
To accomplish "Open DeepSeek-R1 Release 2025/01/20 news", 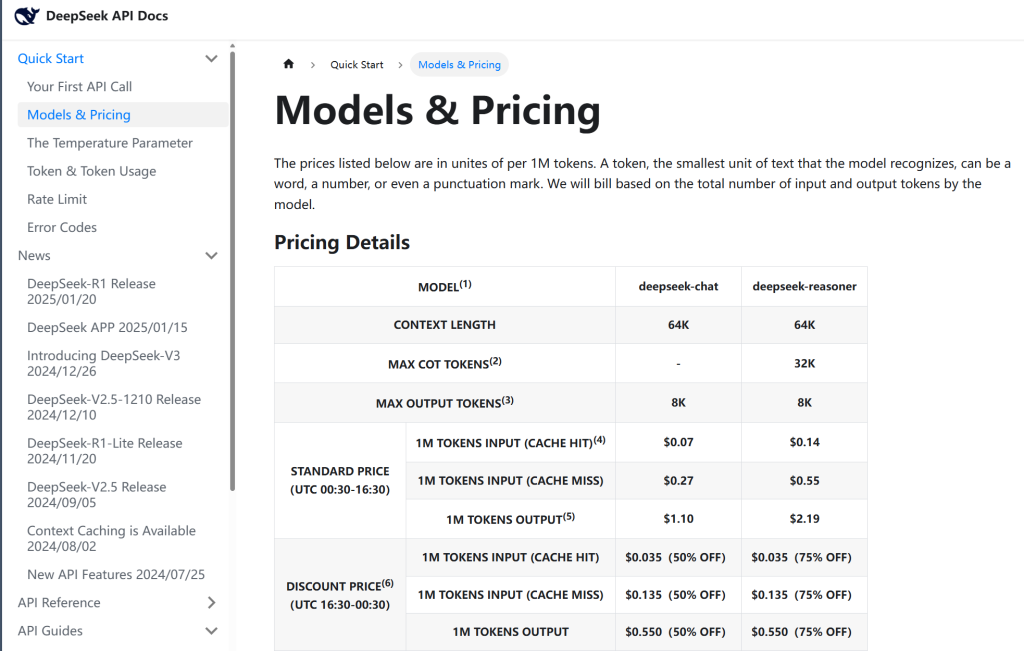I will (91, 292).
